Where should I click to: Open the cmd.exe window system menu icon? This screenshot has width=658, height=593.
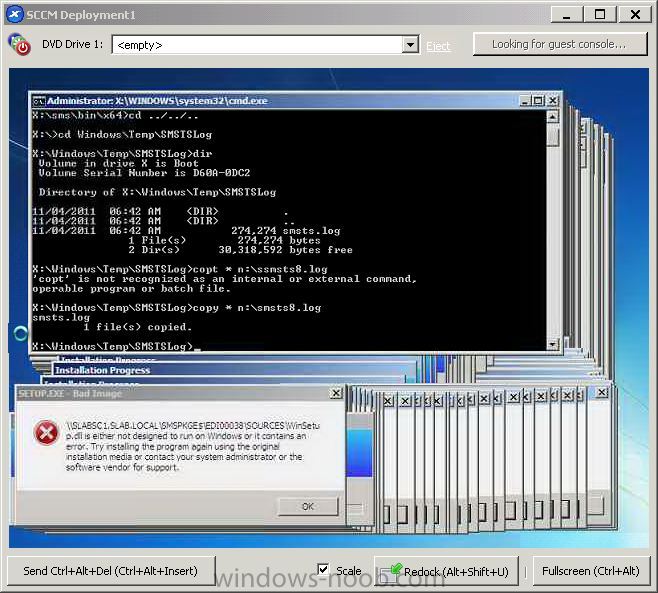[x=39, y=101]
